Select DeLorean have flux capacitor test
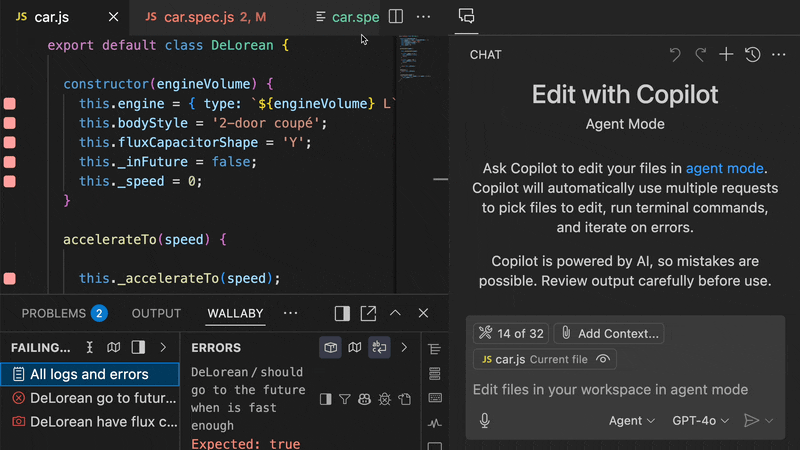The image size is (800, 450). click(x=90, y=422)
